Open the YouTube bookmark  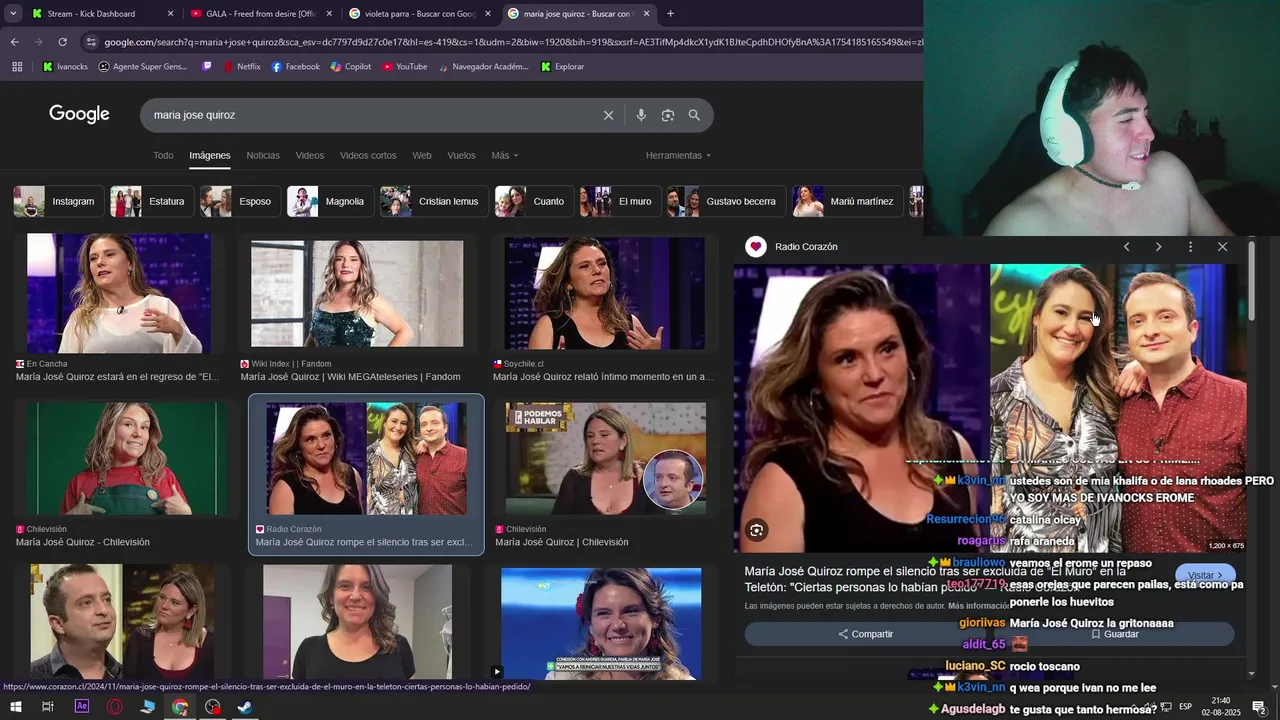click(x=404, y=67)
